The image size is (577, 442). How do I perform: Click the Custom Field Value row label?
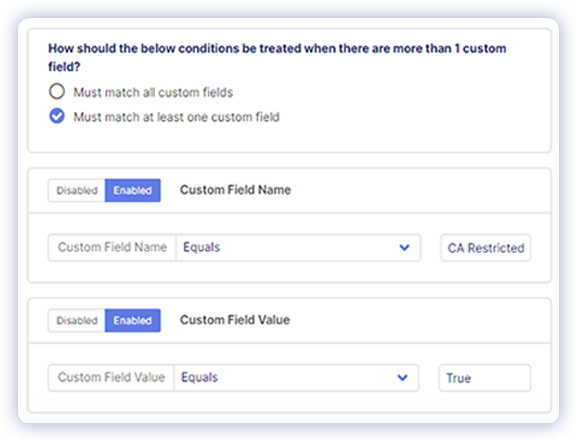(111, 378)
